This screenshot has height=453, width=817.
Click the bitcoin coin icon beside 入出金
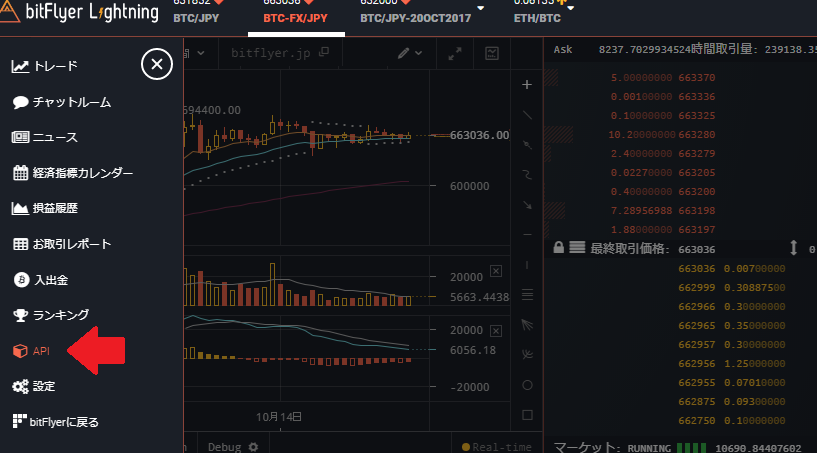(x=21, y=280)
